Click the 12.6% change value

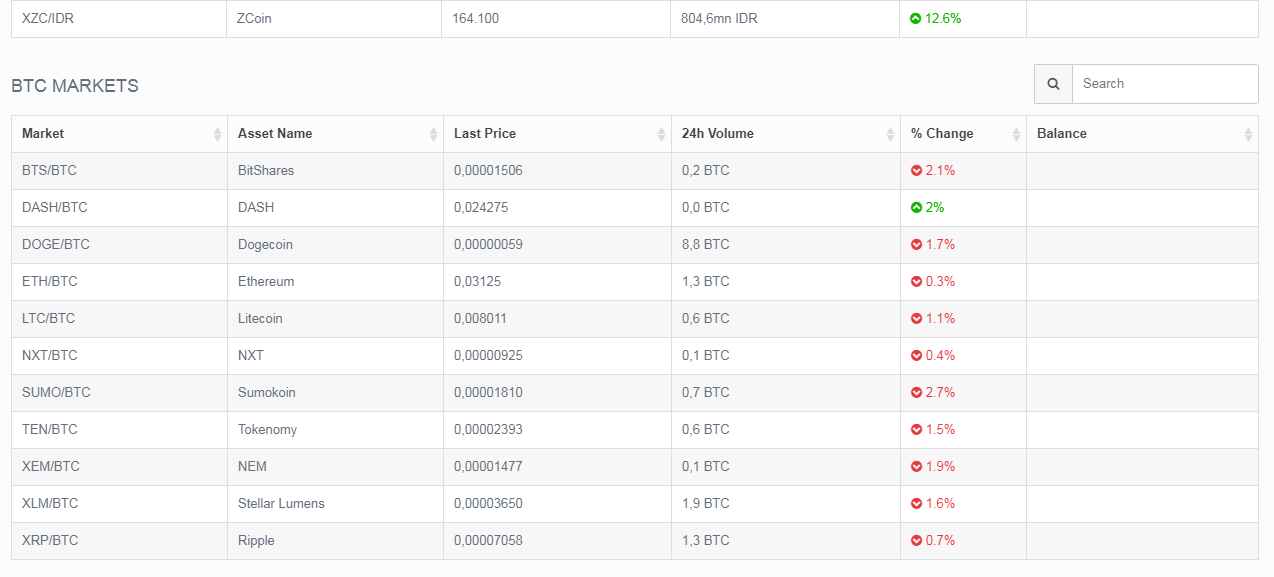coord(944,18)
